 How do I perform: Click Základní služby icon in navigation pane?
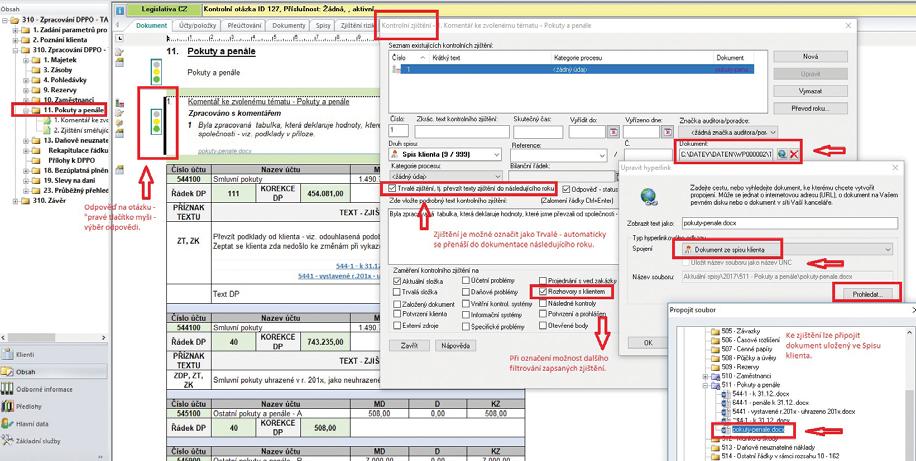click(8, 440)
